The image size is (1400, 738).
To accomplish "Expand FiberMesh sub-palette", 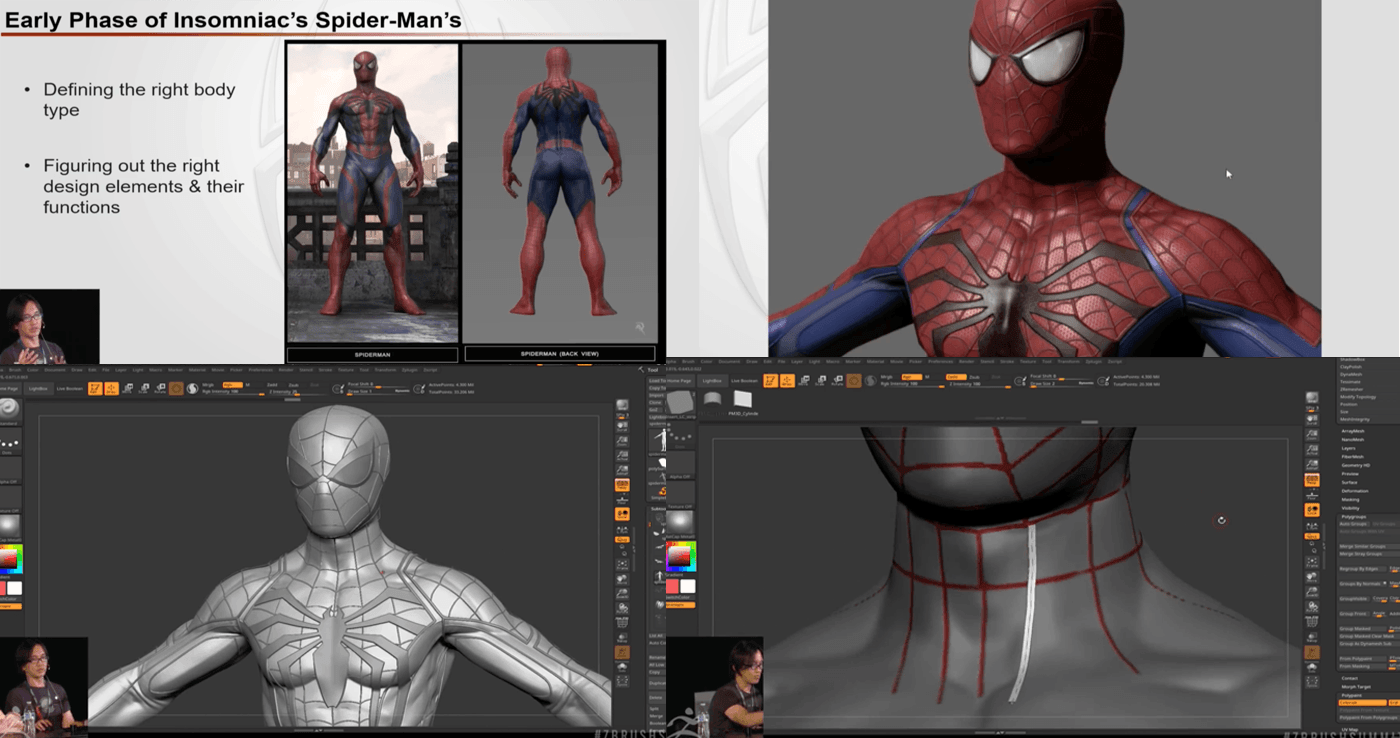I will [x=1352, y=456].
